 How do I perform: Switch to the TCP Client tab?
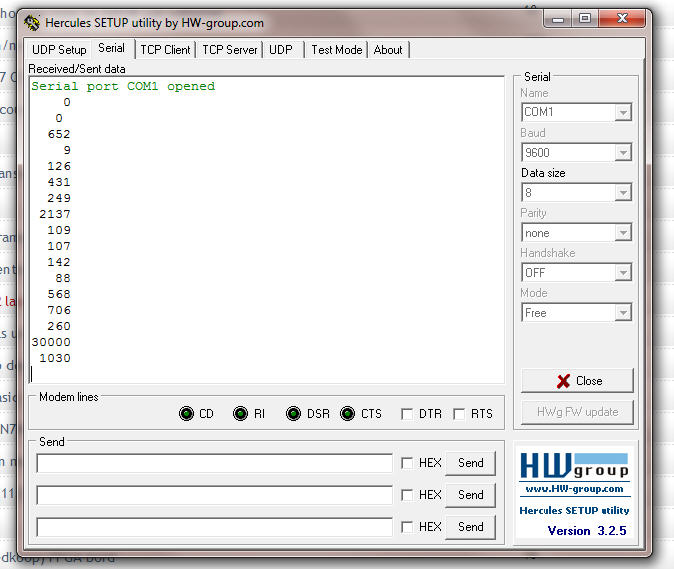pyautogui.click(x=165, y=49)
